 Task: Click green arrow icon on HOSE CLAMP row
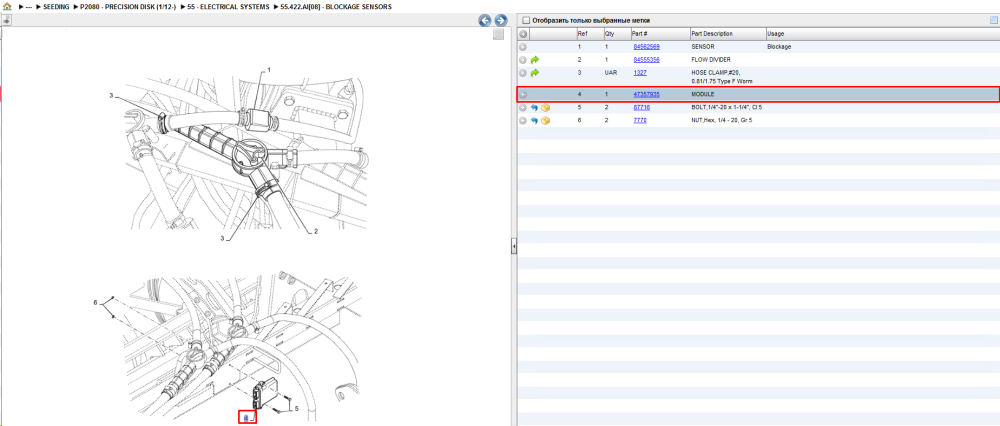534,73
